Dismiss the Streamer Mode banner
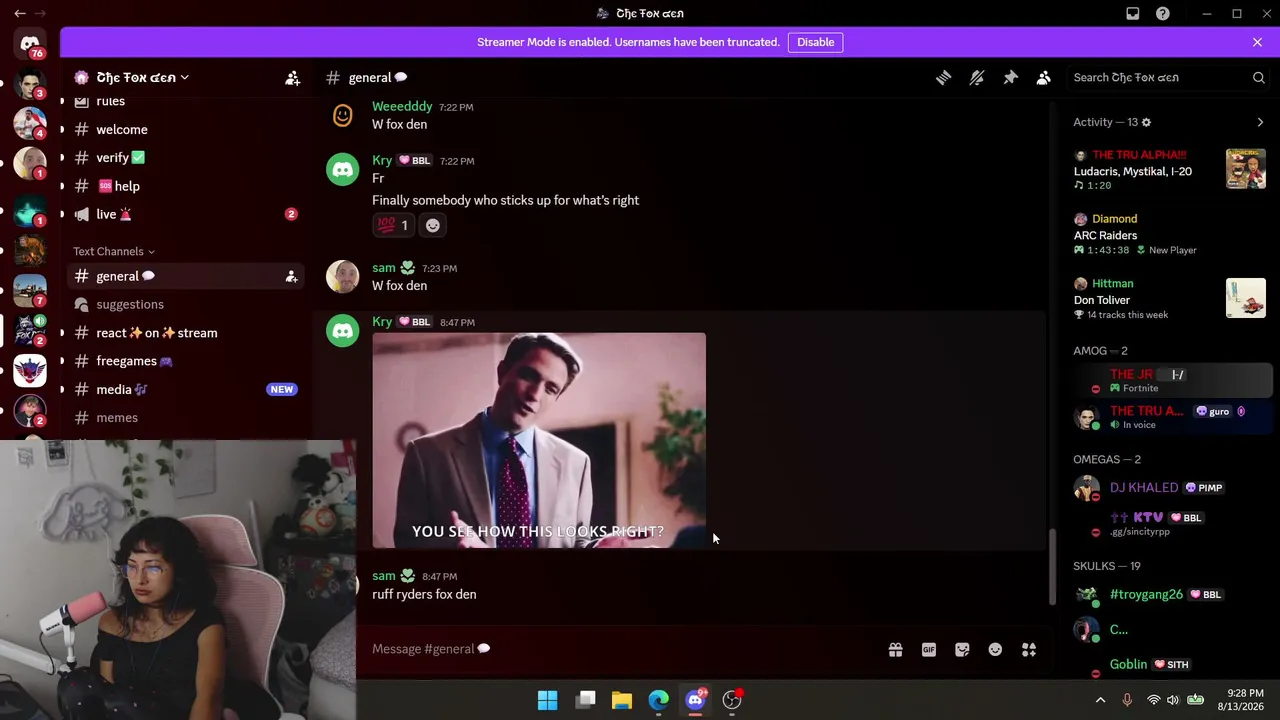 (x=1257, y=42)
